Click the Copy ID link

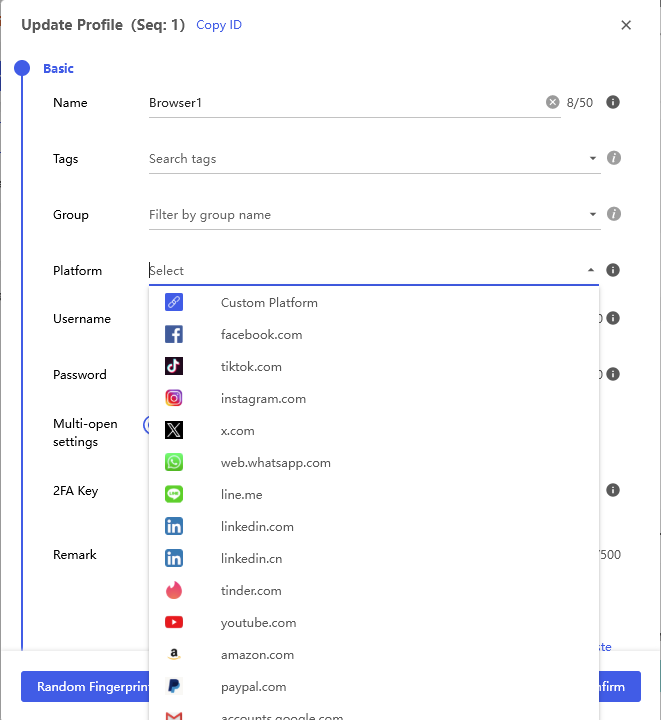click(x=218, y=25)
